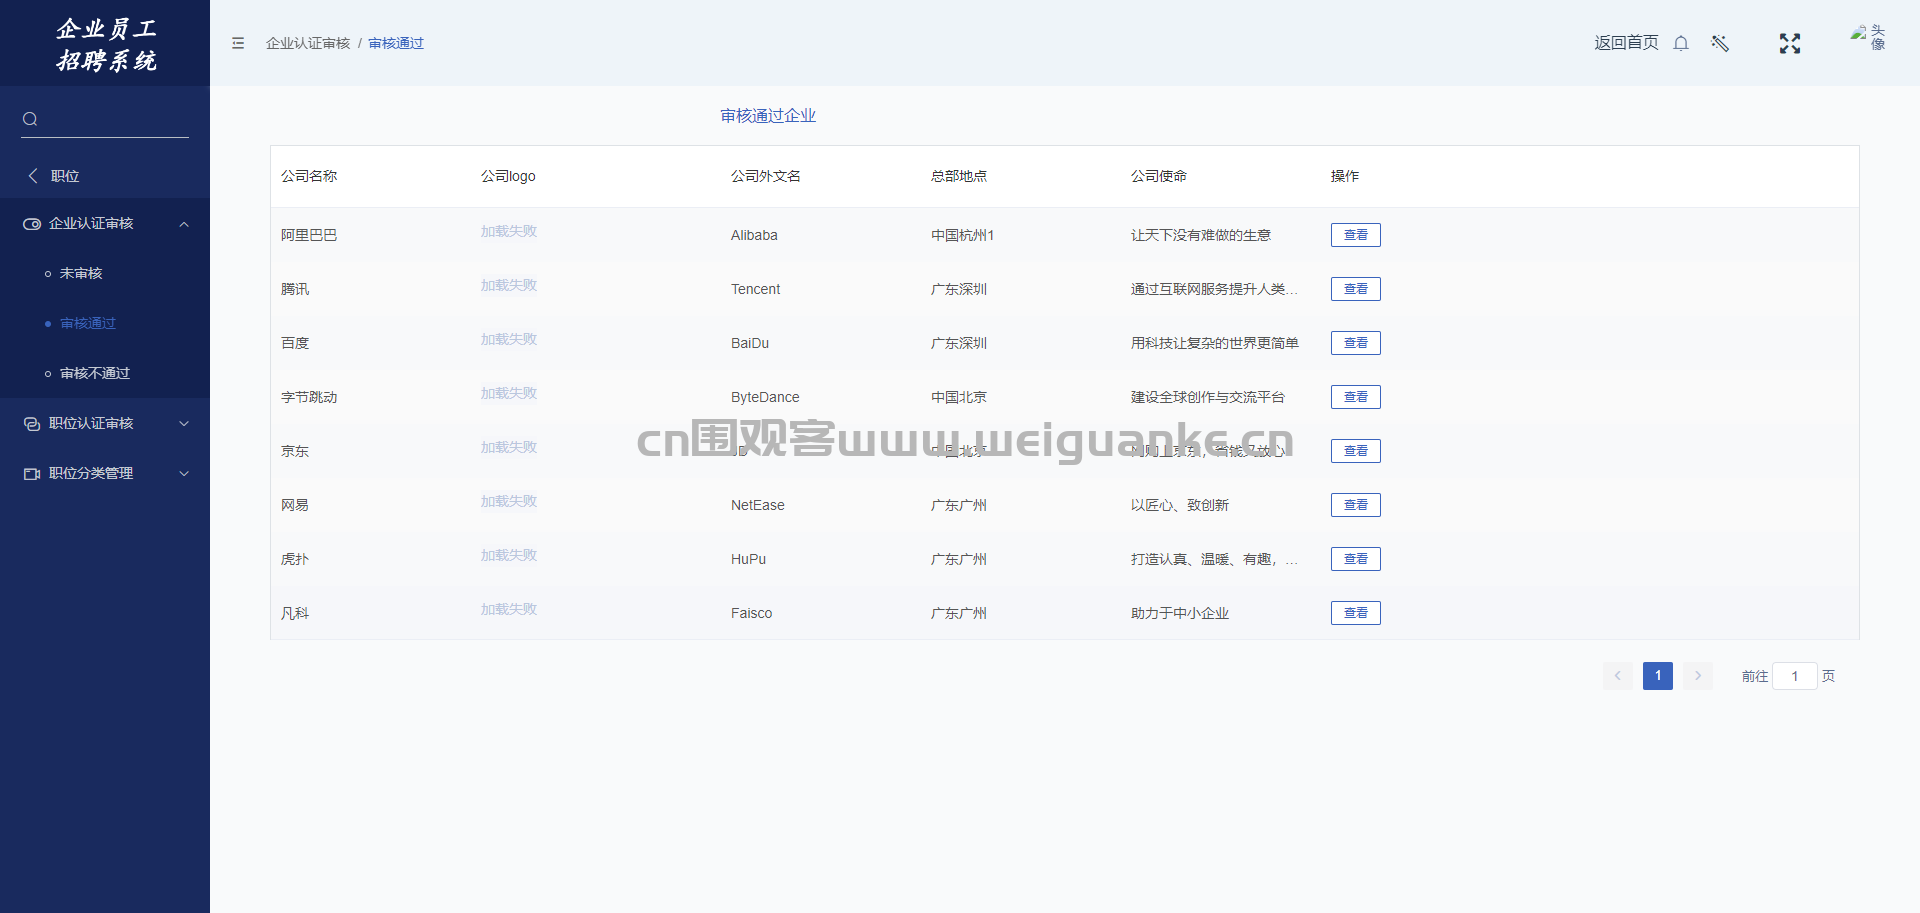Screen dimensions: 1920x913
Task: Click the Faisco cell
Action: pyautogui.click(x=751, y=613)
